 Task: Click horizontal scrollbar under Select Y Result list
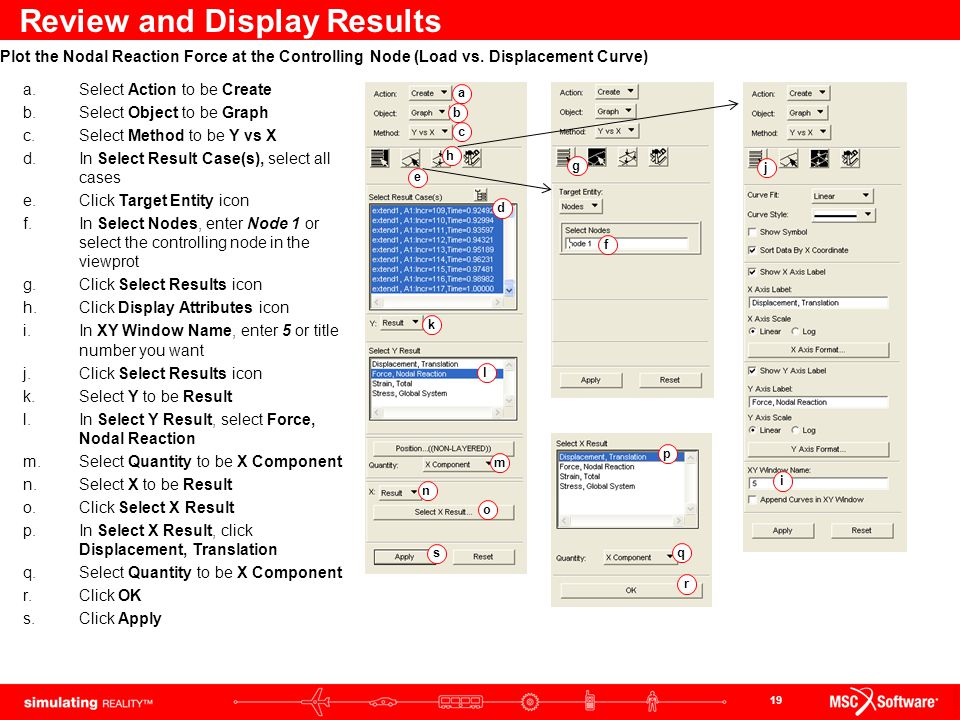coord(437,413)
